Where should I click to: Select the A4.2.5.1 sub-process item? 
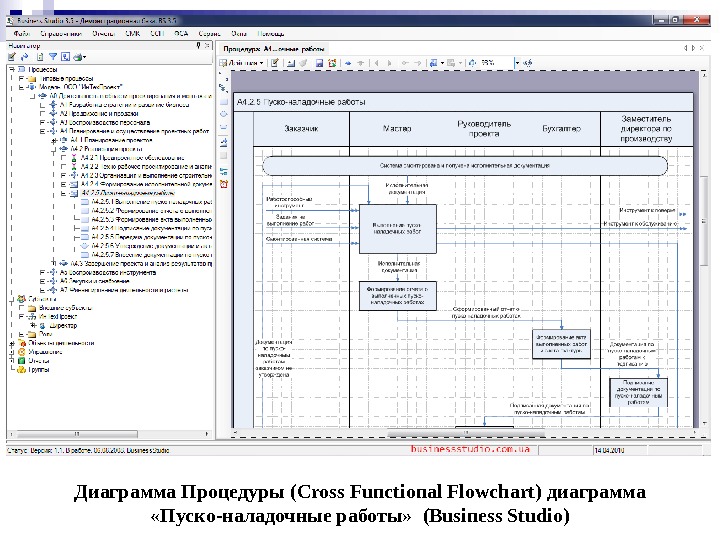pyautogui.click(x=152, y=202)
